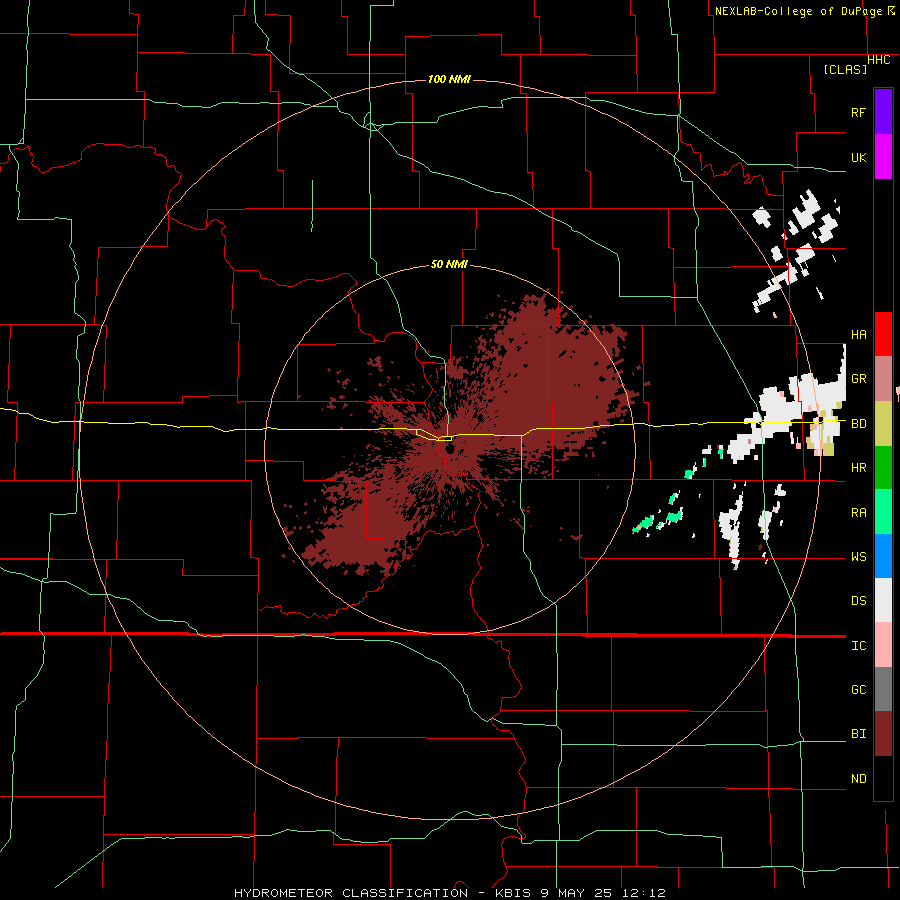Click the purple RF color swatch
Viewport: 900px width, 900px height.
(883, 112)
